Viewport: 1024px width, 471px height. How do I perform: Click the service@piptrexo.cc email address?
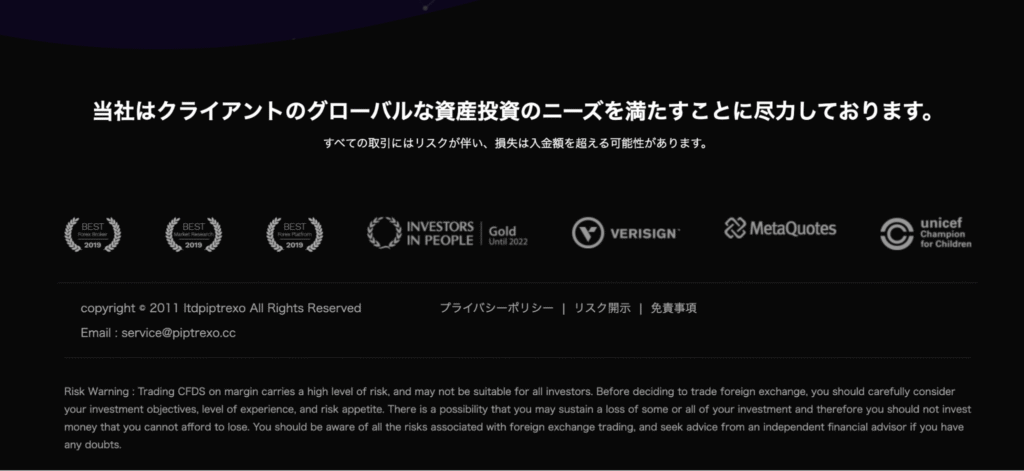tap(178, 333)
